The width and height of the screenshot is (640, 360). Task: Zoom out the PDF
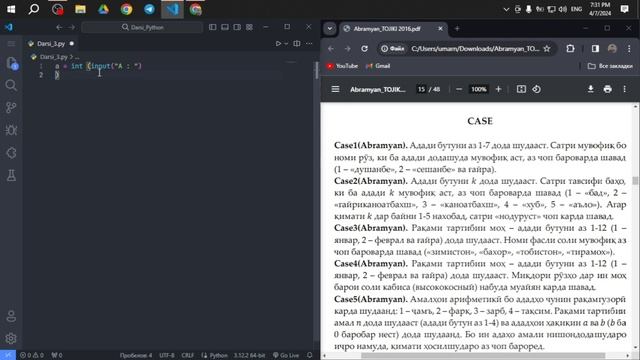tap(459, 89)
